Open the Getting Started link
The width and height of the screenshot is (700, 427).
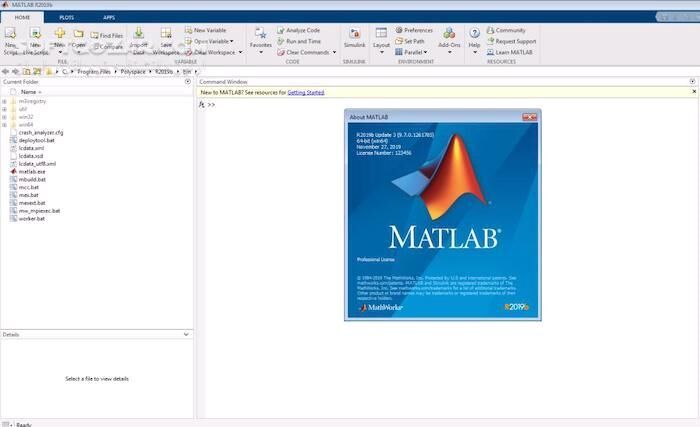coord(306,91)
